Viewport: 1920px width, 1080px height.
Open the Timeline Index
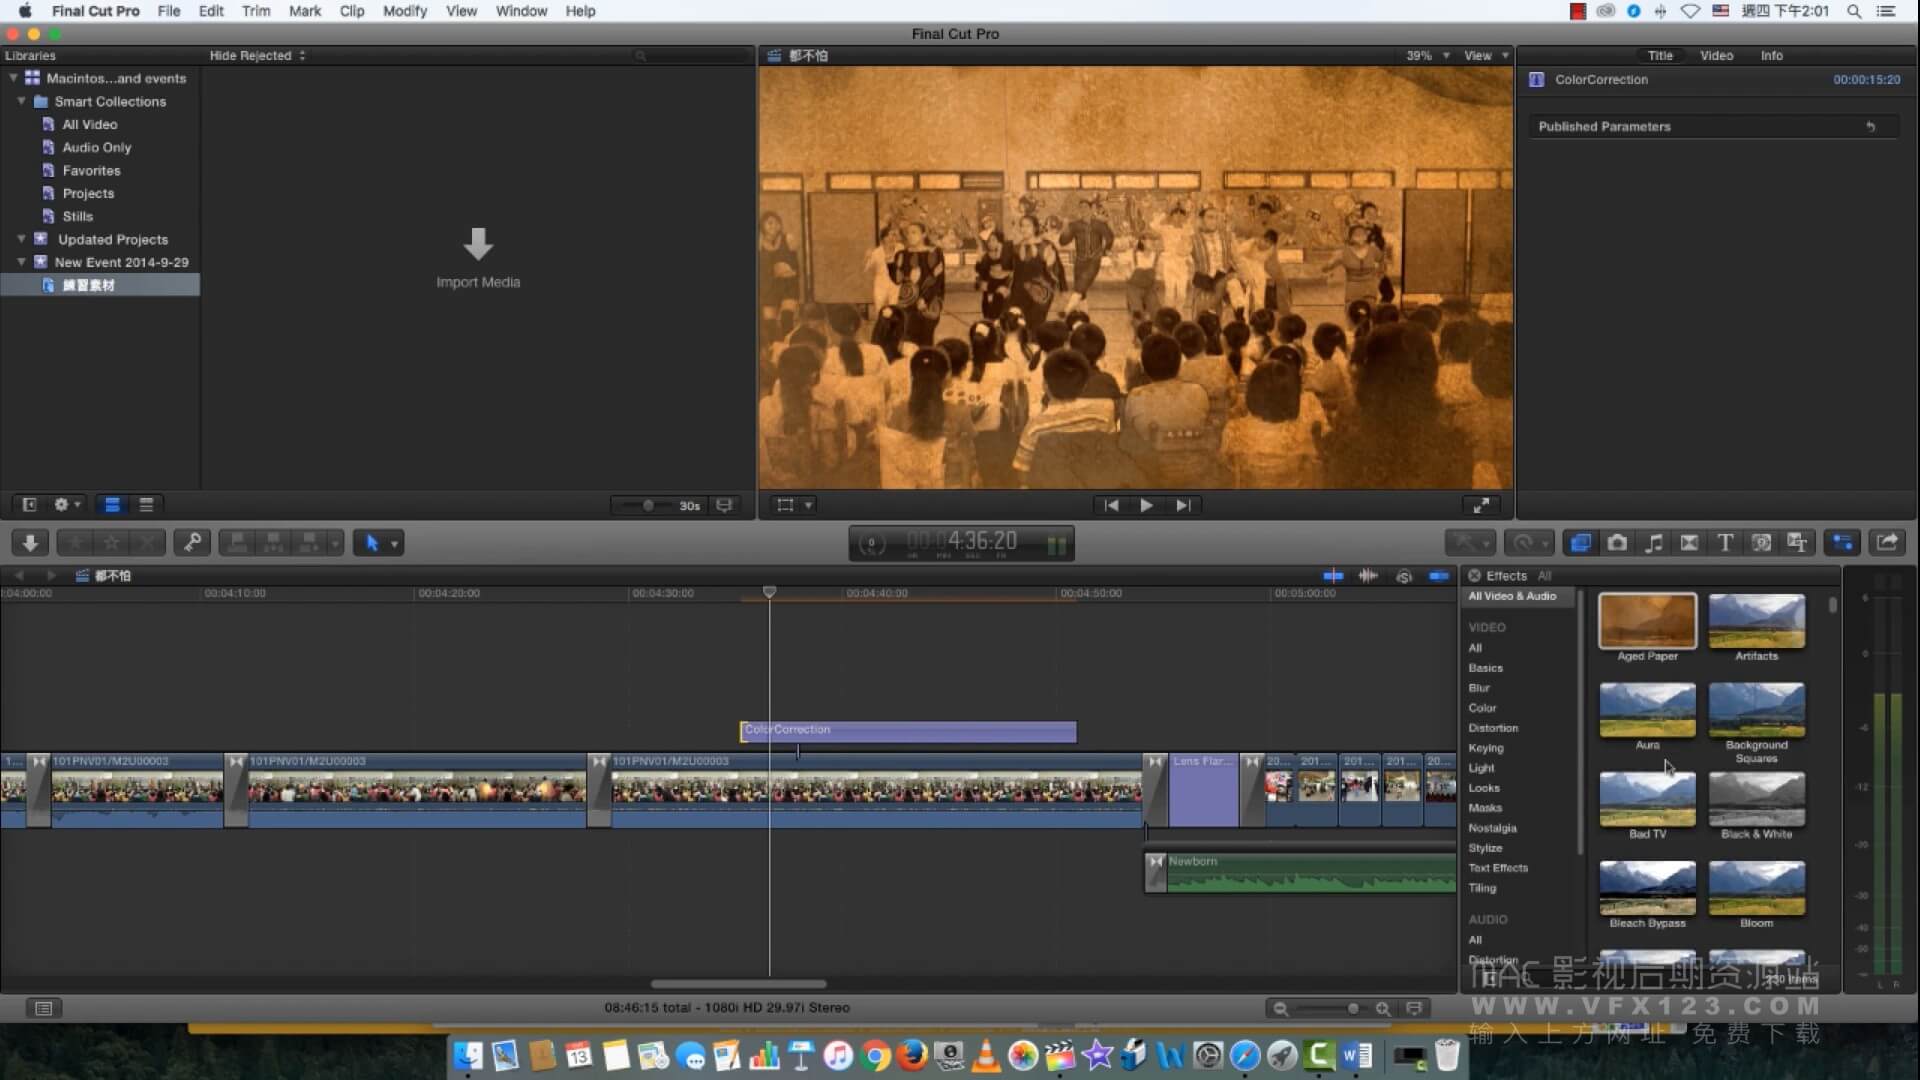pos(43,1008)
